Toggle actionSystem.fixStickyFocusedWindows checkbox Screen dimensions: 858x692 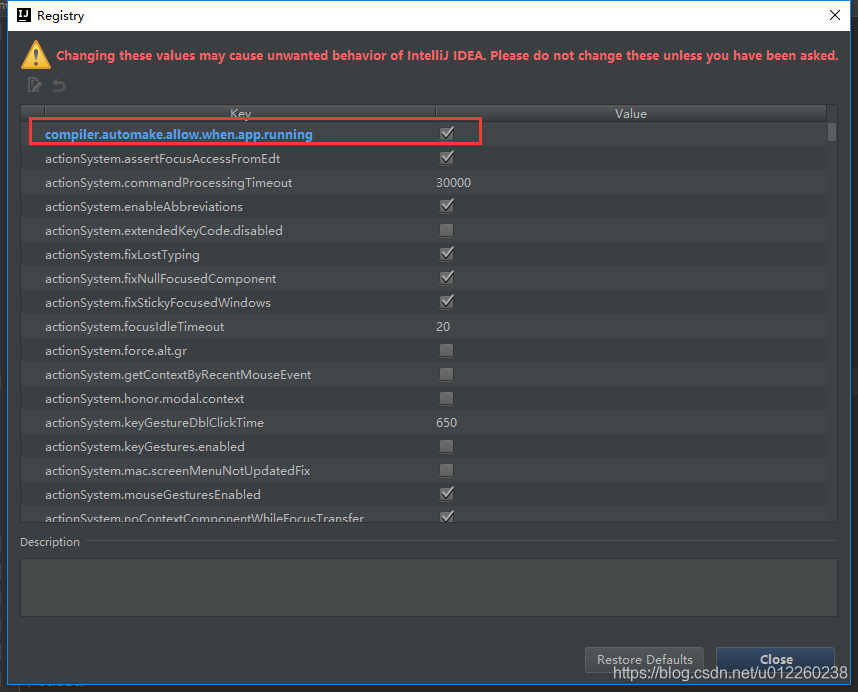tap(447, 302)
